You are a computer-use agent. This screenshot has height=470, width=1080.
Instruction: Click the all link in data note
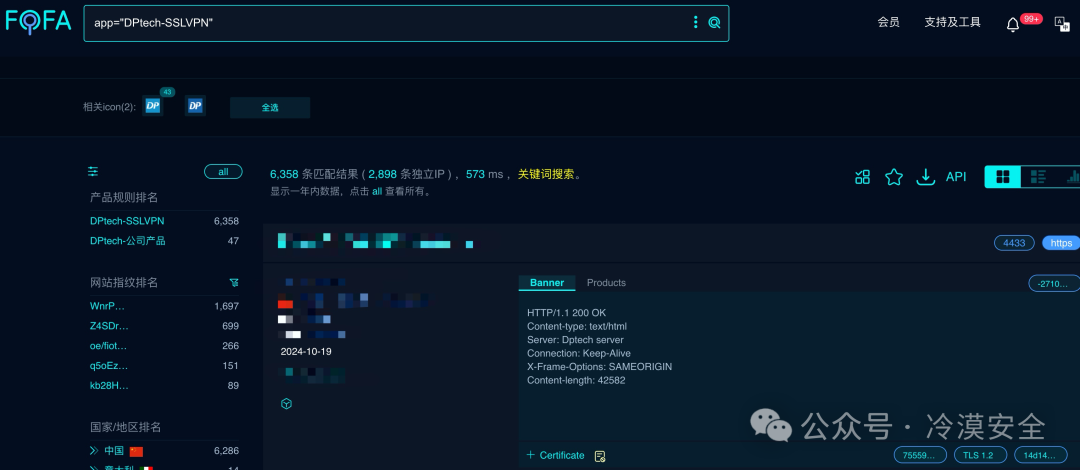(x=377, y=192)
